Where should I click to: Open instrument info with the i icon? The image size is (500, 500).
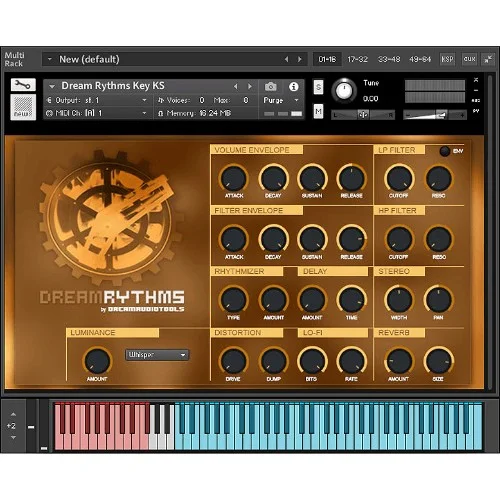pyautogui.click(x=293, y=87)
